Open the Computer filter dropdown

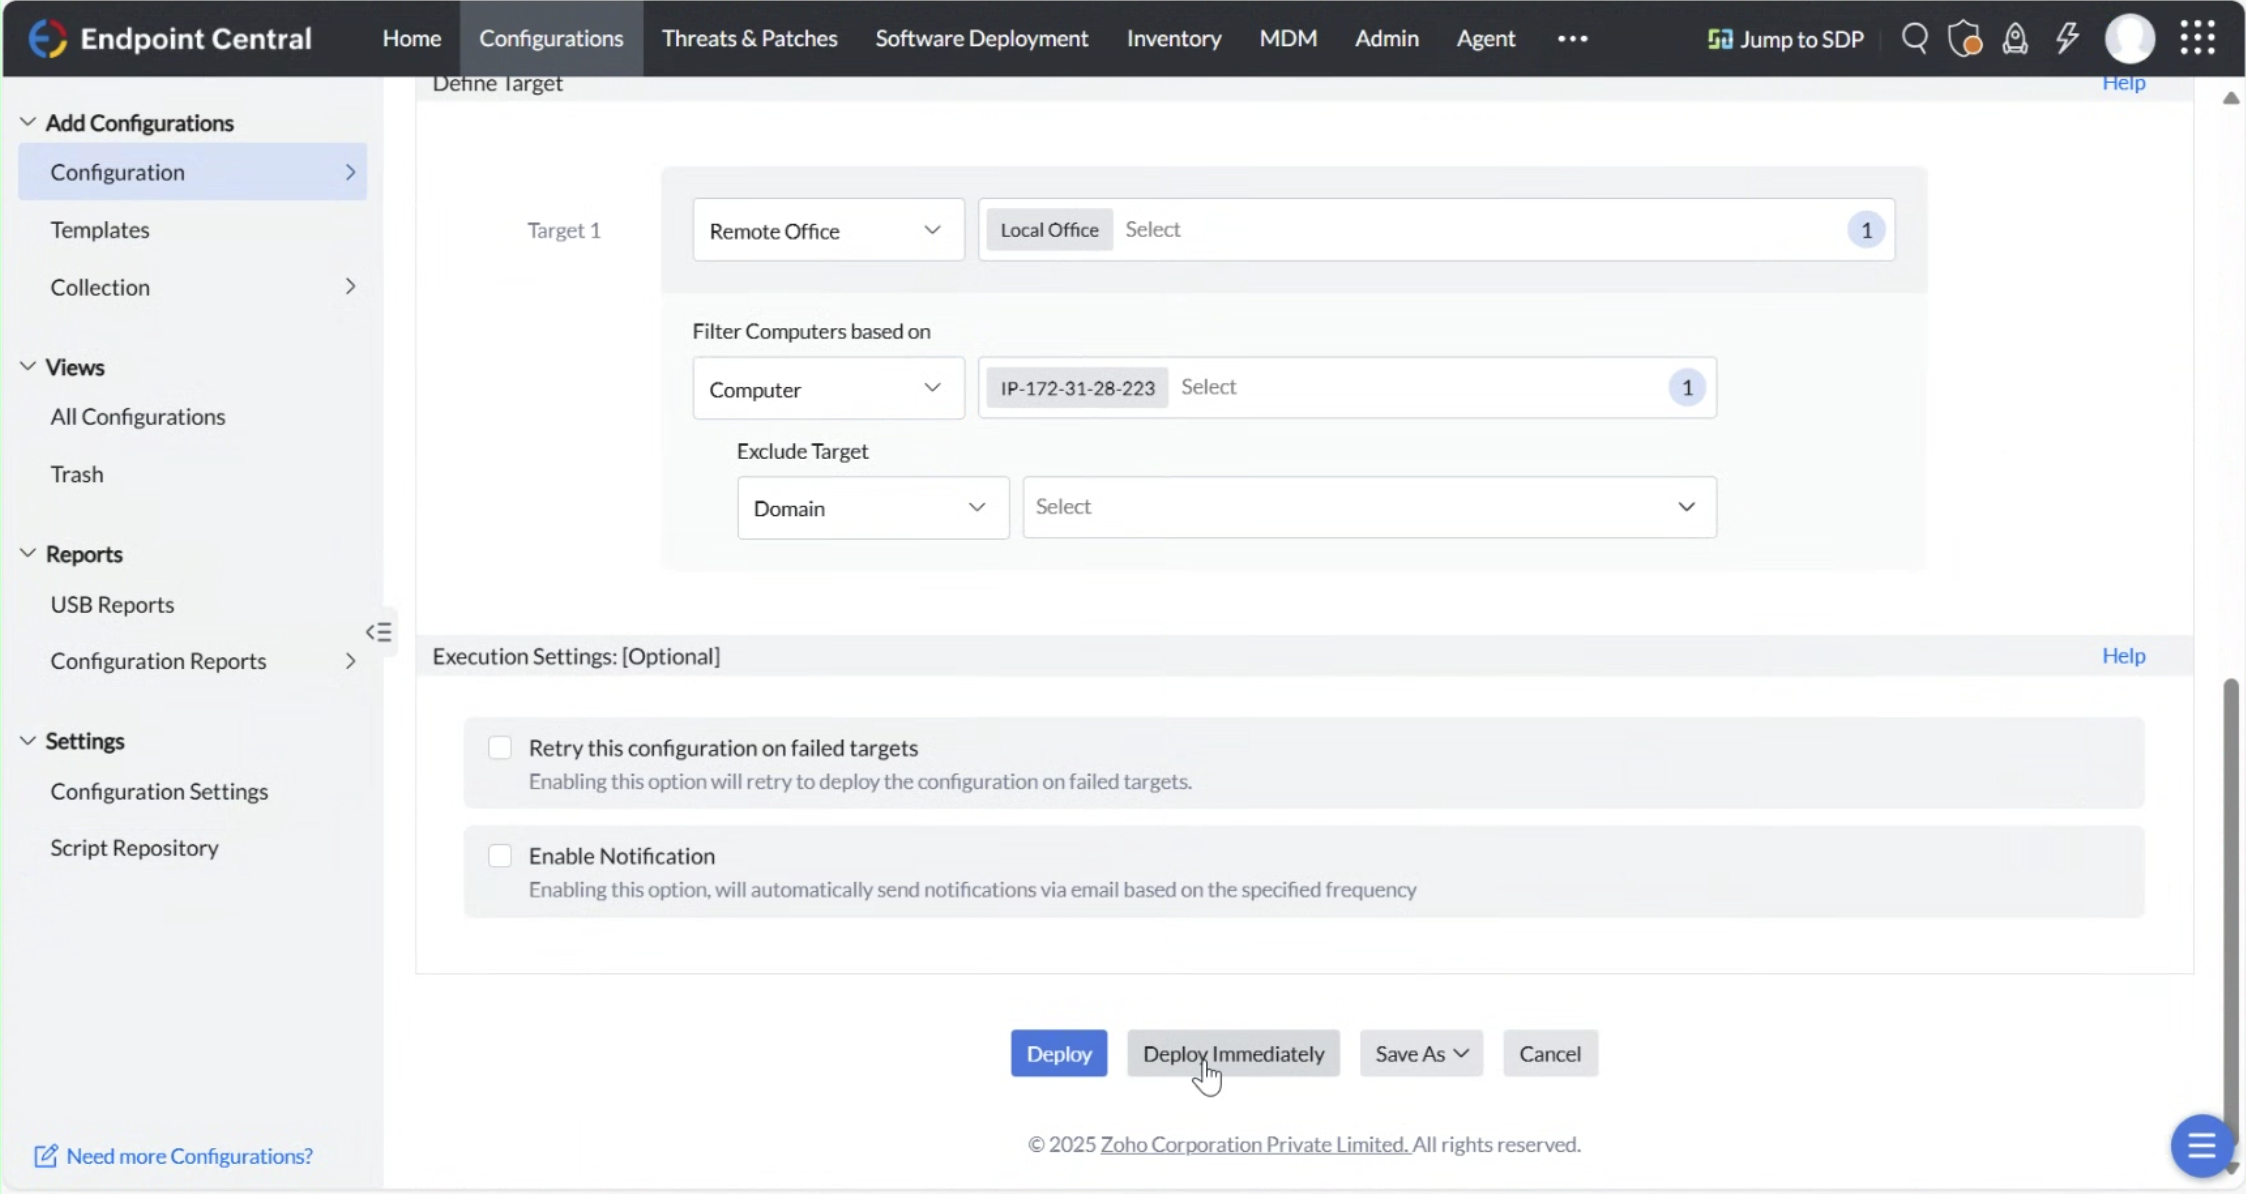827,389
